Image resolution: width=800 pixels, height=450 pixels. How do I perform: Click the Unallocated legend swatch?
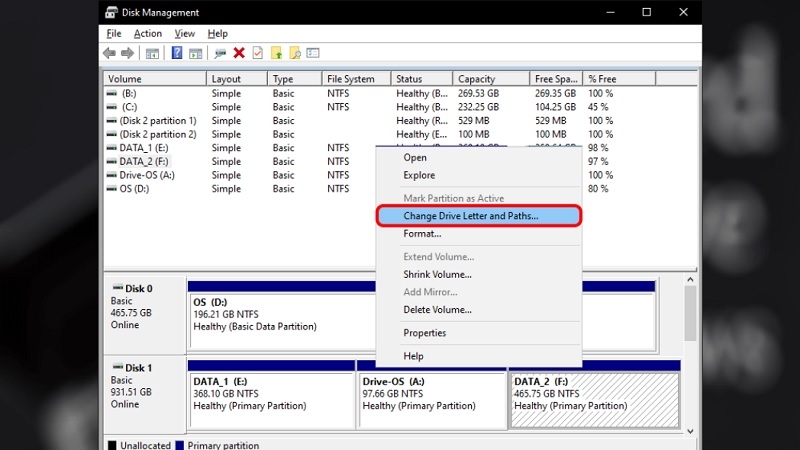click(112, 445)
